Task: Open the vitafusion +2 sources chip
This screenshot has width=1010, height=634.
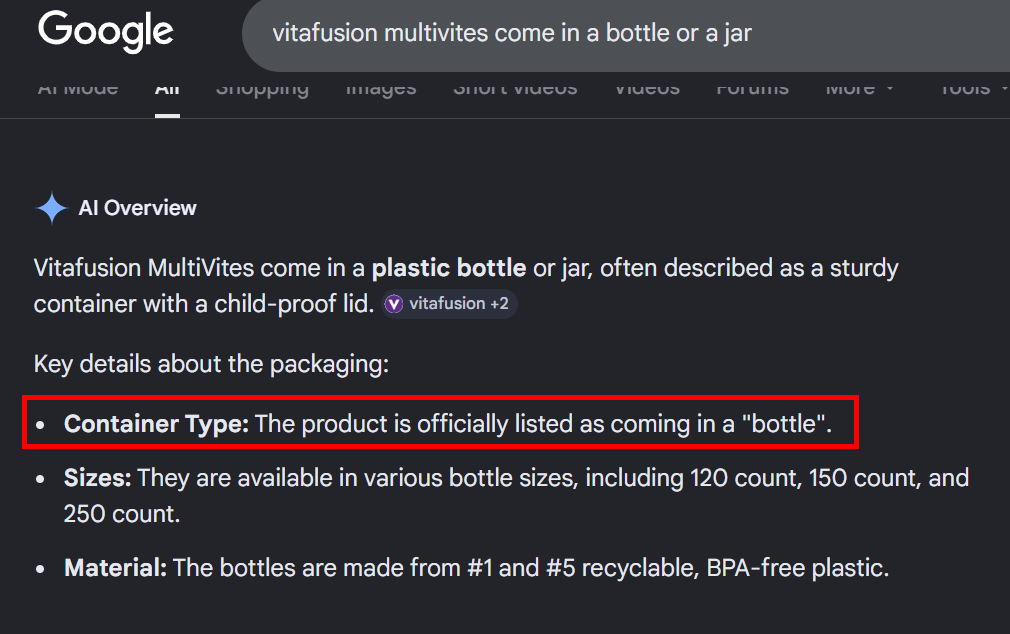Action: click(450, 304)
